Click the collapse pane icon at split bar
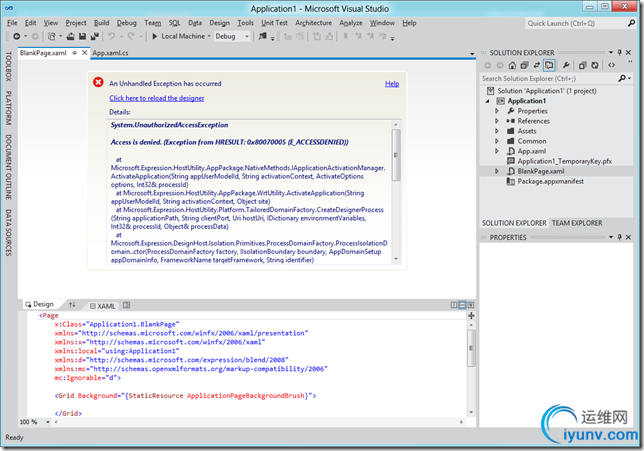Screen dimensions: 644x451 click(x=471, y=305)
